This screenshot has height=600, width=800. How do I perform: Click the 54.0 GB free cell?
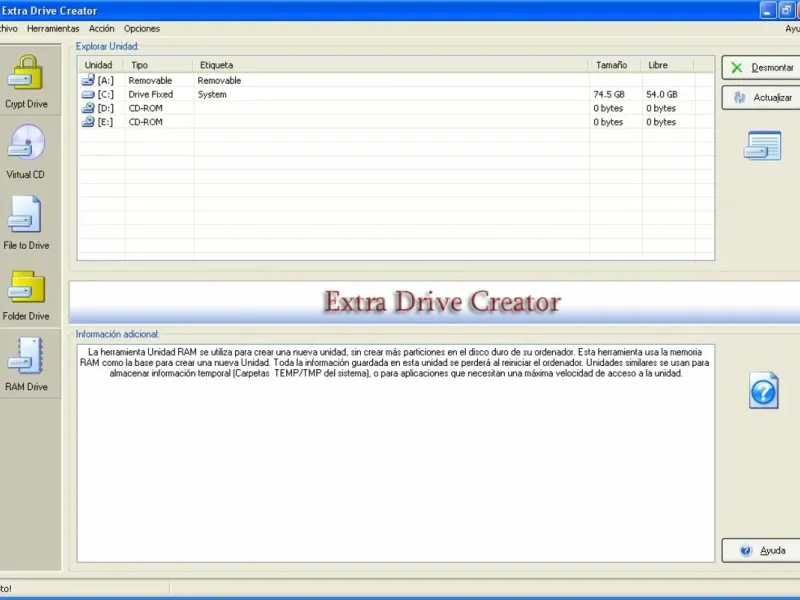pyautogui.click(x=662, y=94)
